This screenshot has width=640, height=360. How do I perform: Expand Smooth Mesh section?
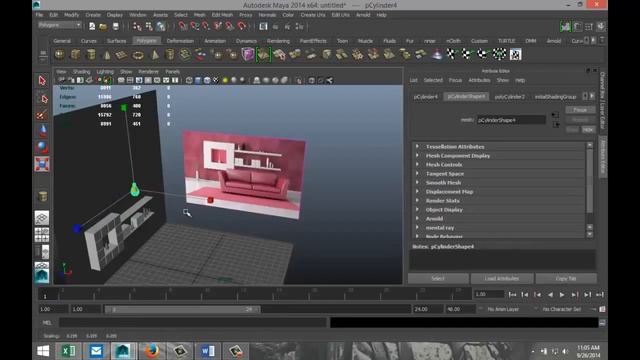(417, 182)
